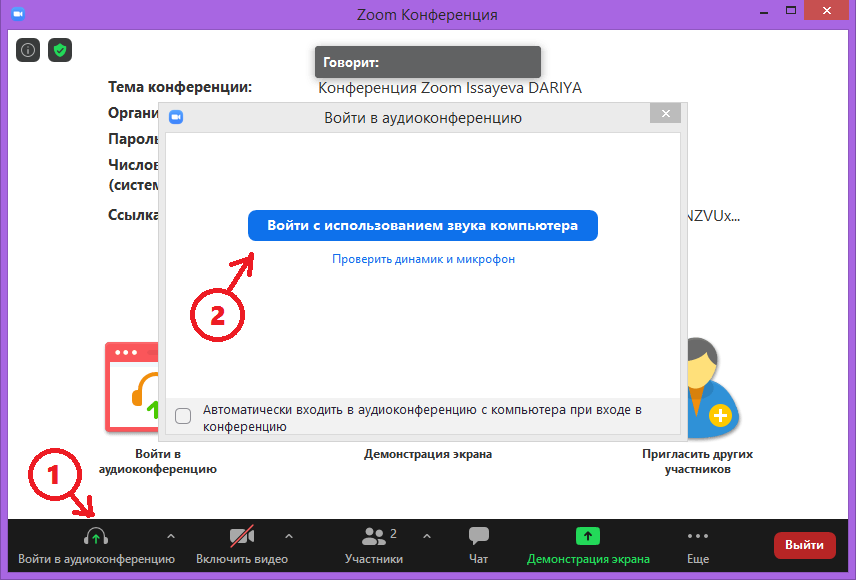
Task: Click the green share screen arrow icon
Action: tap(588, 536)
